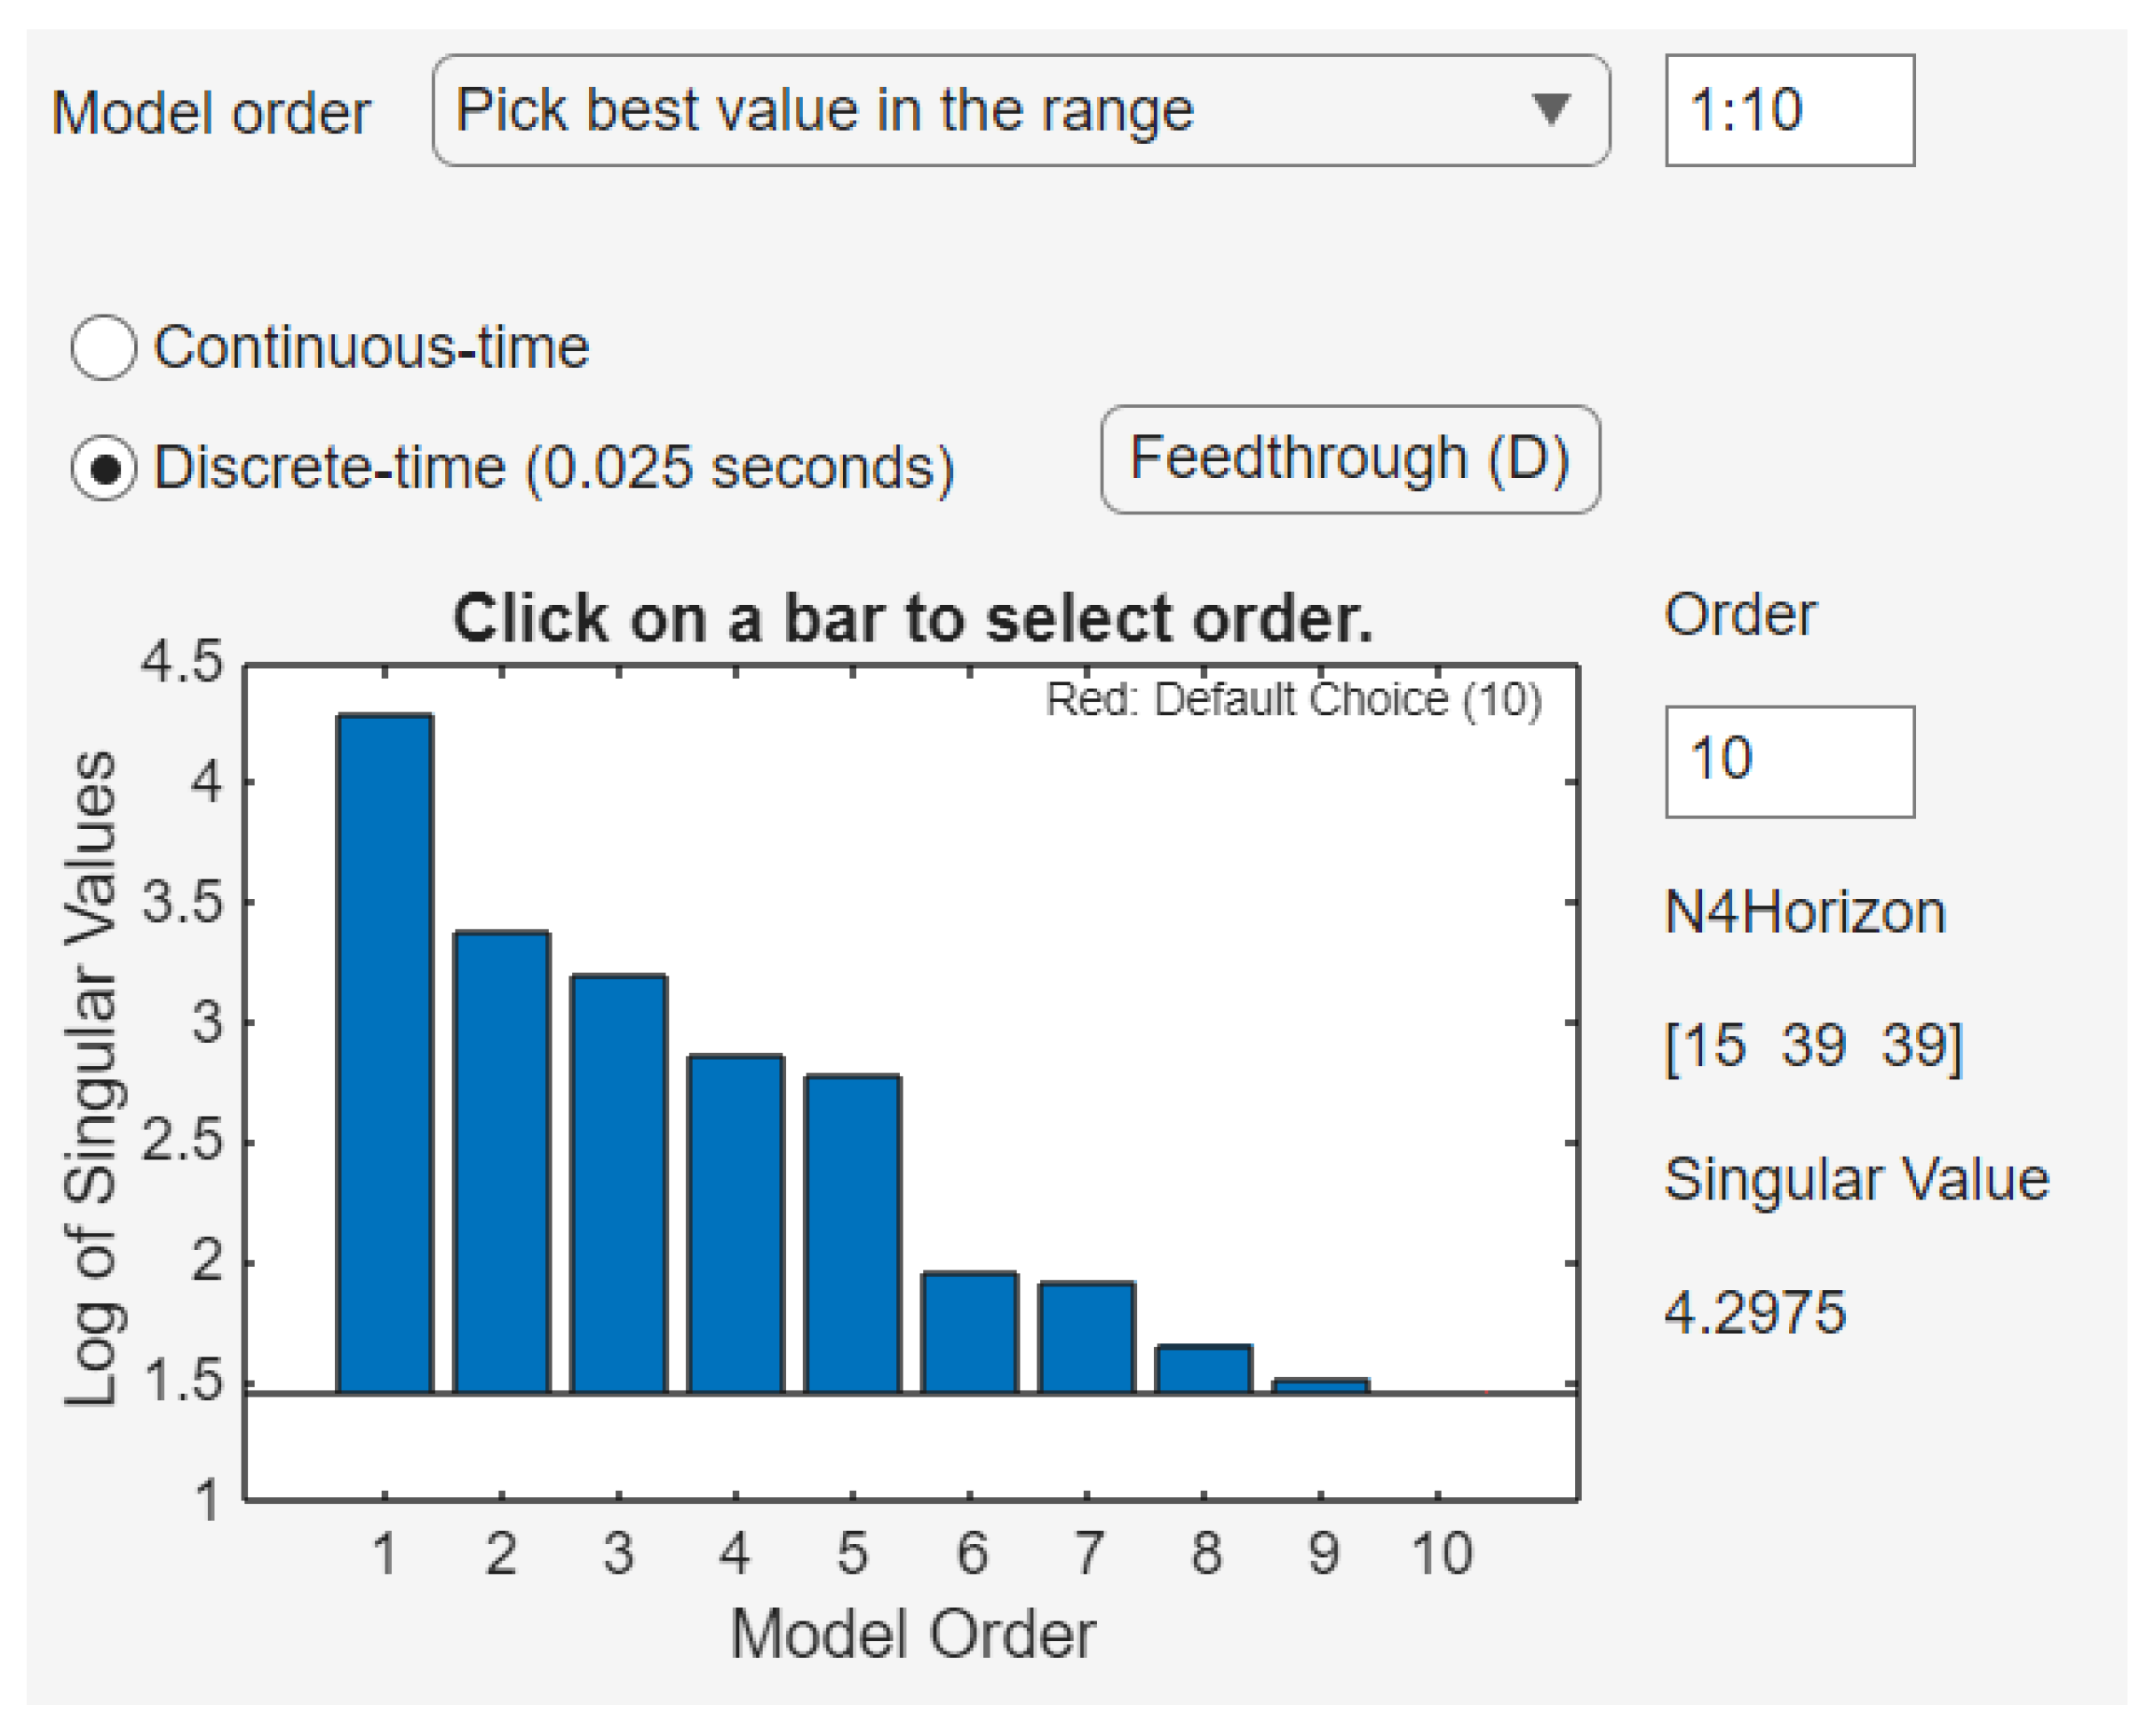Open the Model order dropdown arrow

[x=1550, y=109]
